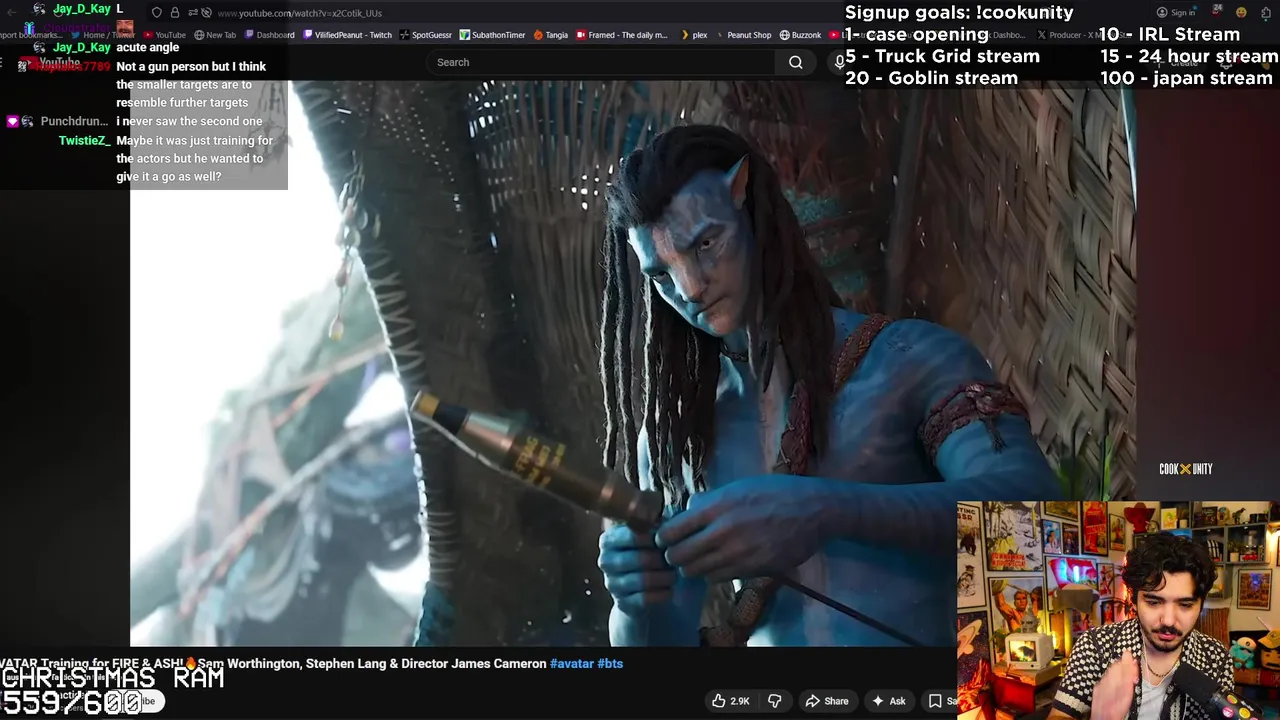Click the video title mentioning Sam Worthington
The width and height of the screenshot is (1280, 720).
[x=274, y=663]
